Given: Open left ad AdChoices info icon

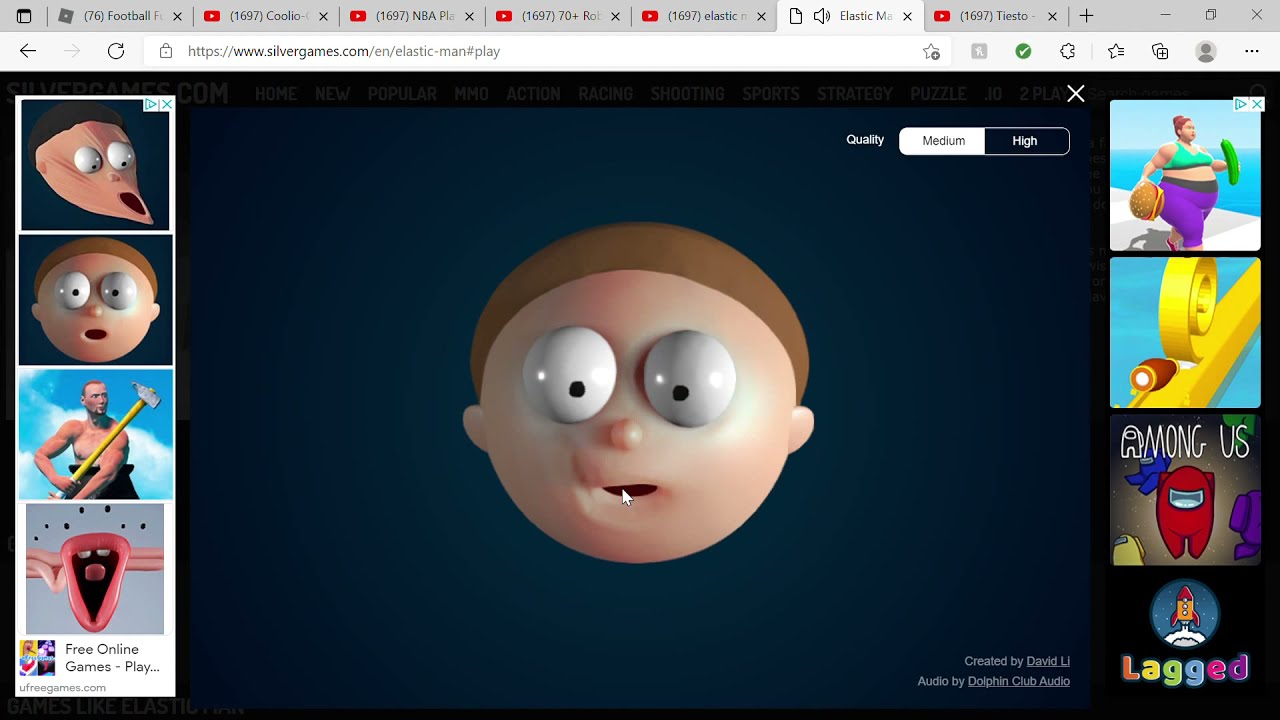Looking at the screenshot, I should pyautogui.click(x=151, y=104).
